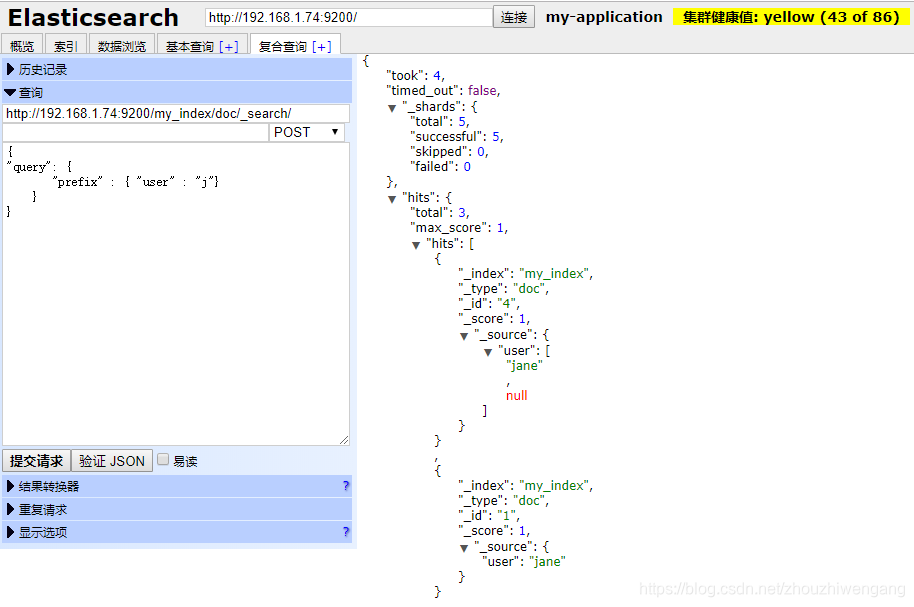The height and width of the screenshot is (607, 914).
Task: Switch to the 概览 overview tab
Action: [22, 46]
